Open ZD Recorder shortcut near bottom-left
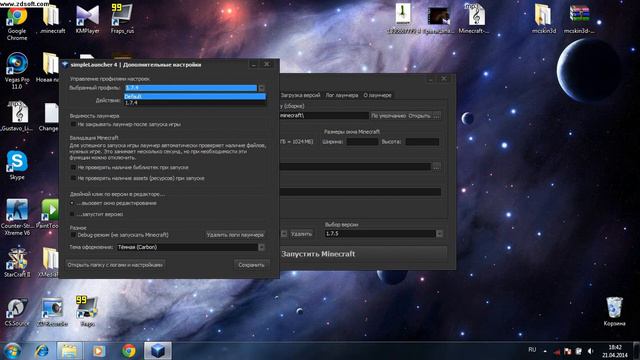The image size is (640, 360). point(52,312)
